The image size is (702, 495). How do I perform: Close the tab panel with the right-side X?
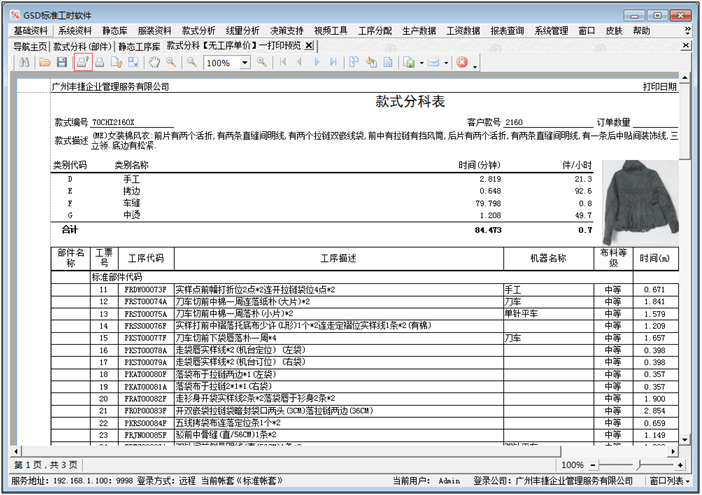point(685,46)
